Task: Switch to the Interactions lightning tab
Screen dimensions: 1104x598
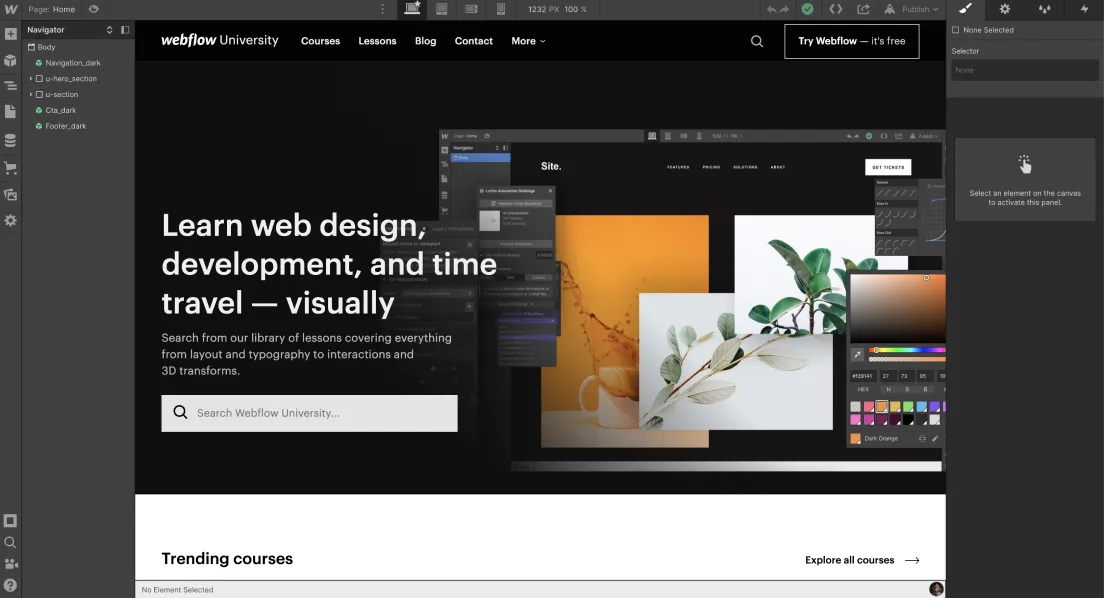Action: coord(1084,9)
